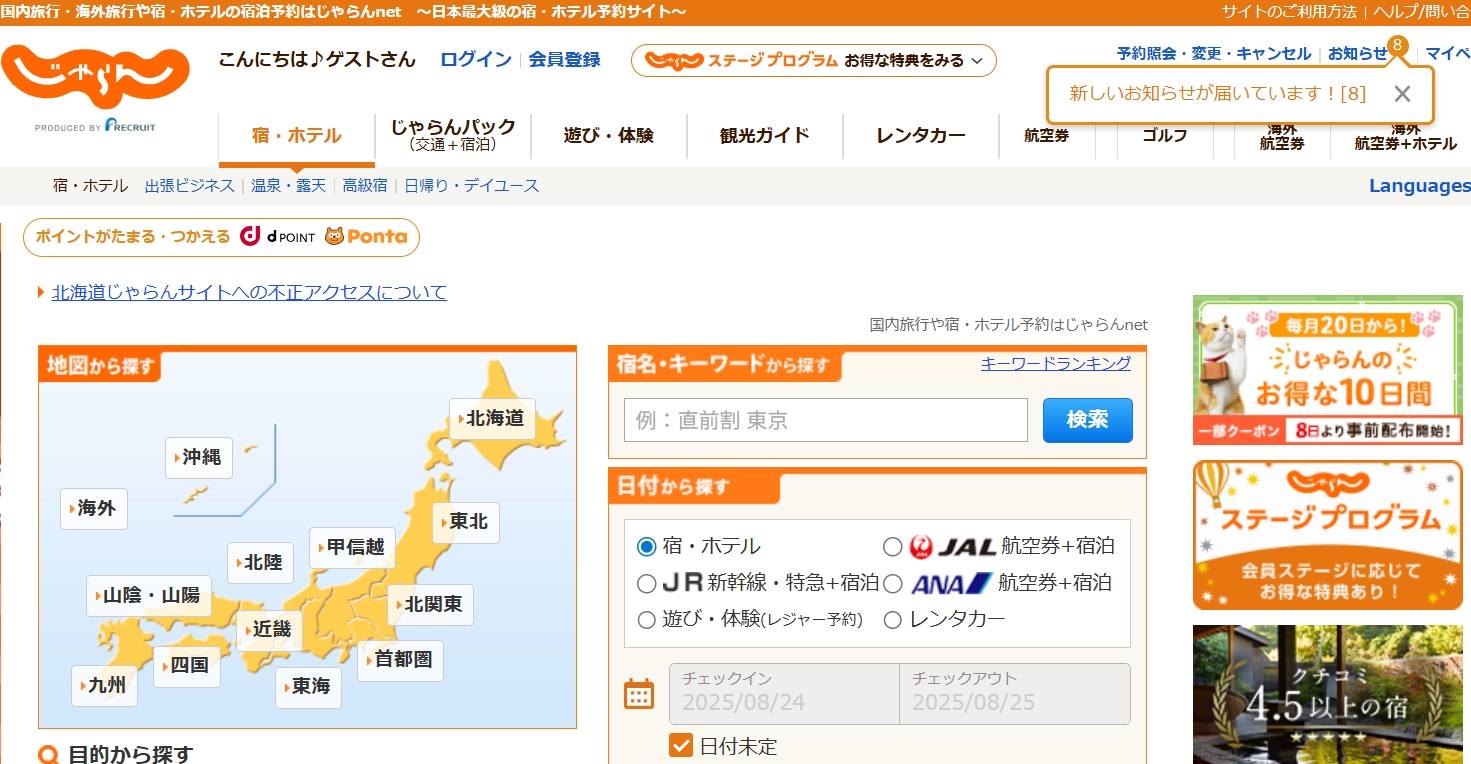Image resolution: width=1471 pixels, height=764 pixels.
Task: Expand the ステージプログラム dropdown
Action: click(x=814, y=60)
